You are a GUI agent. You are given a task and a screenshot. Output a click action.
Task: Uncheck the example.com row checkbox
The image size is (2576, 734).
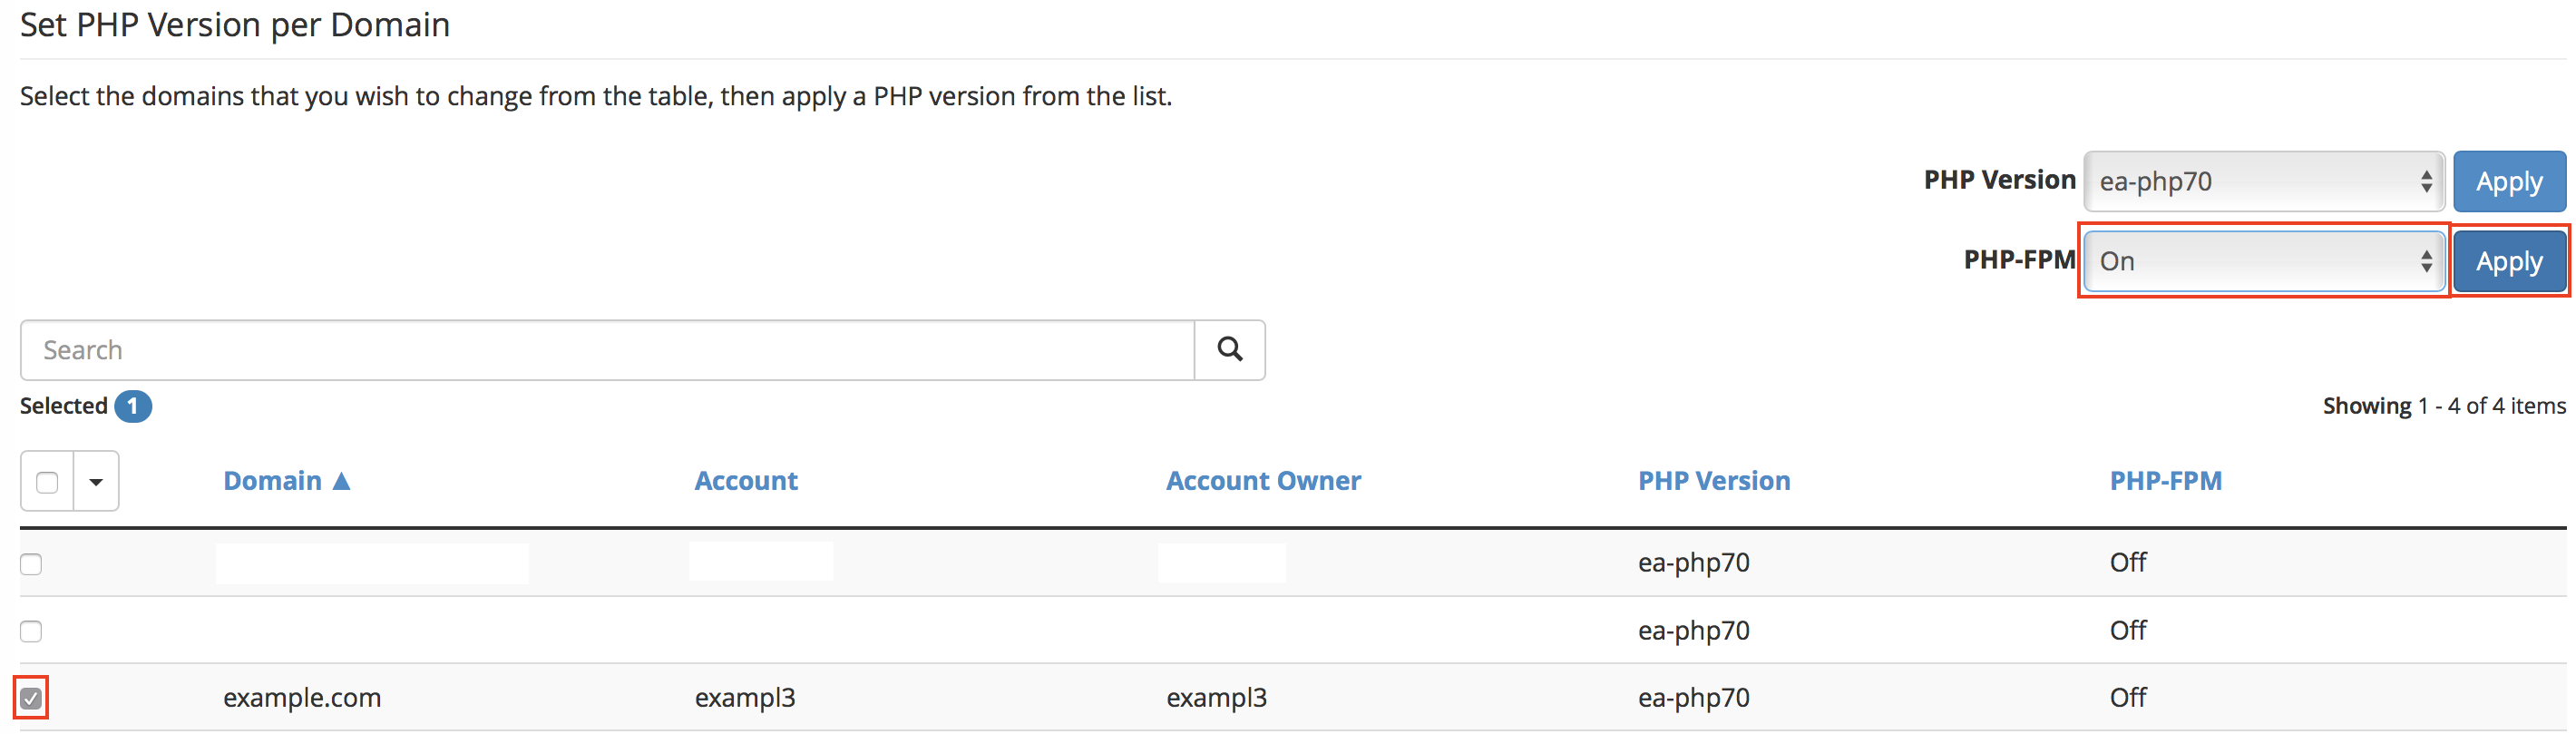(32, 698)
